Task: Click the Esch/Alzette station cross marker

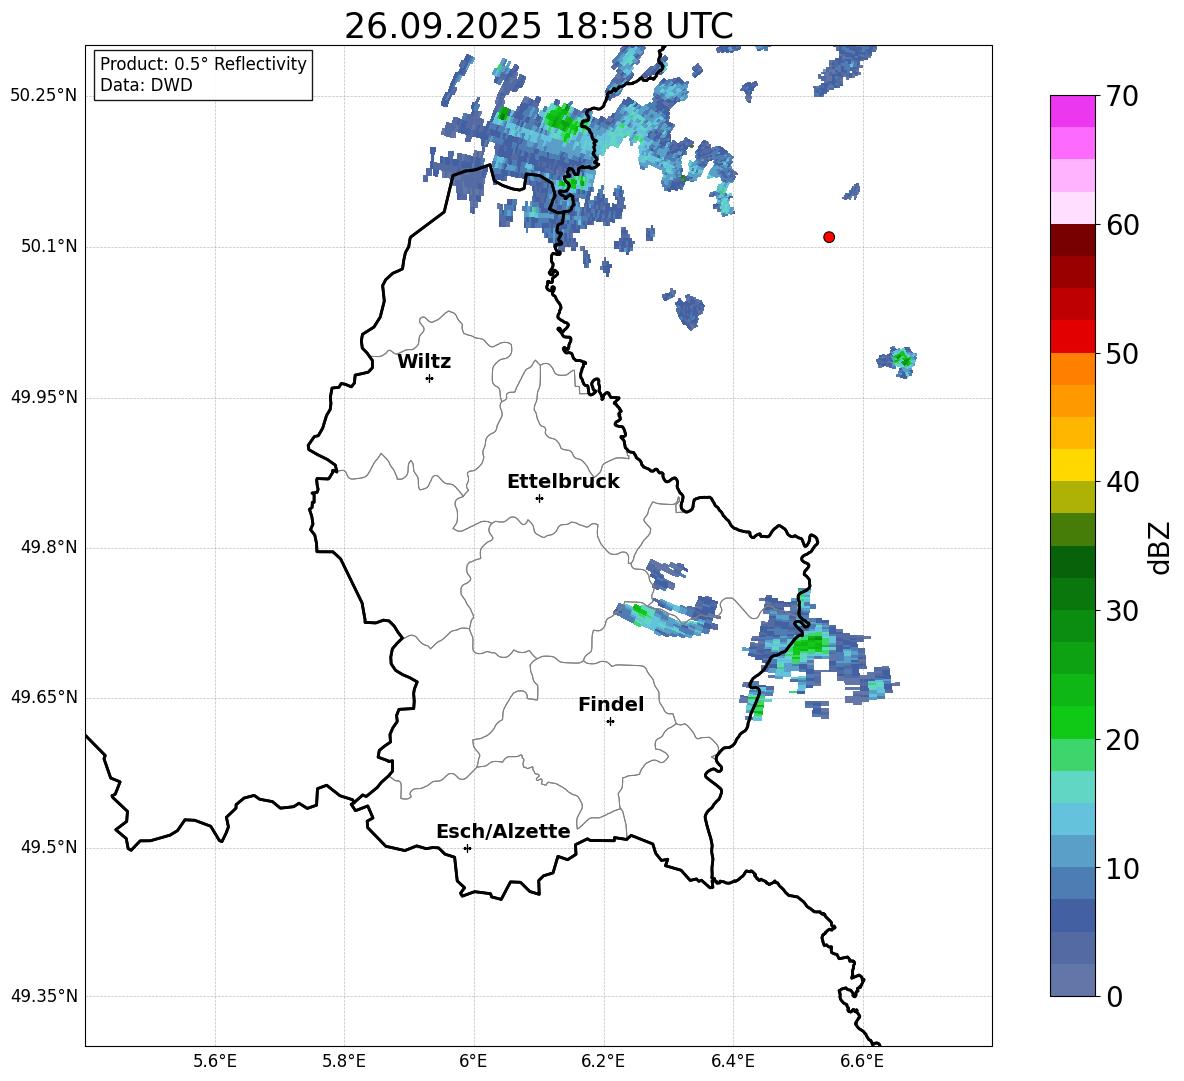Action: (x=467, y=848)
